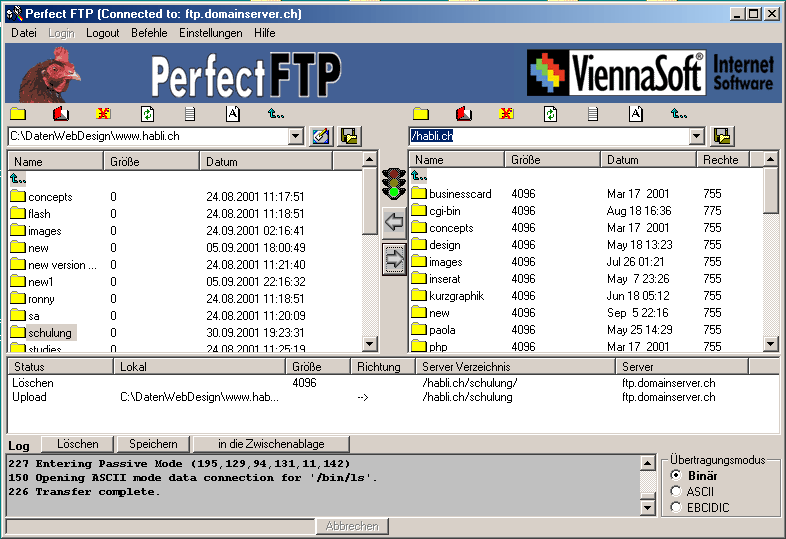Click the parent directory icon in local toolbar
The image size is (786, 539).
(276, 114)
